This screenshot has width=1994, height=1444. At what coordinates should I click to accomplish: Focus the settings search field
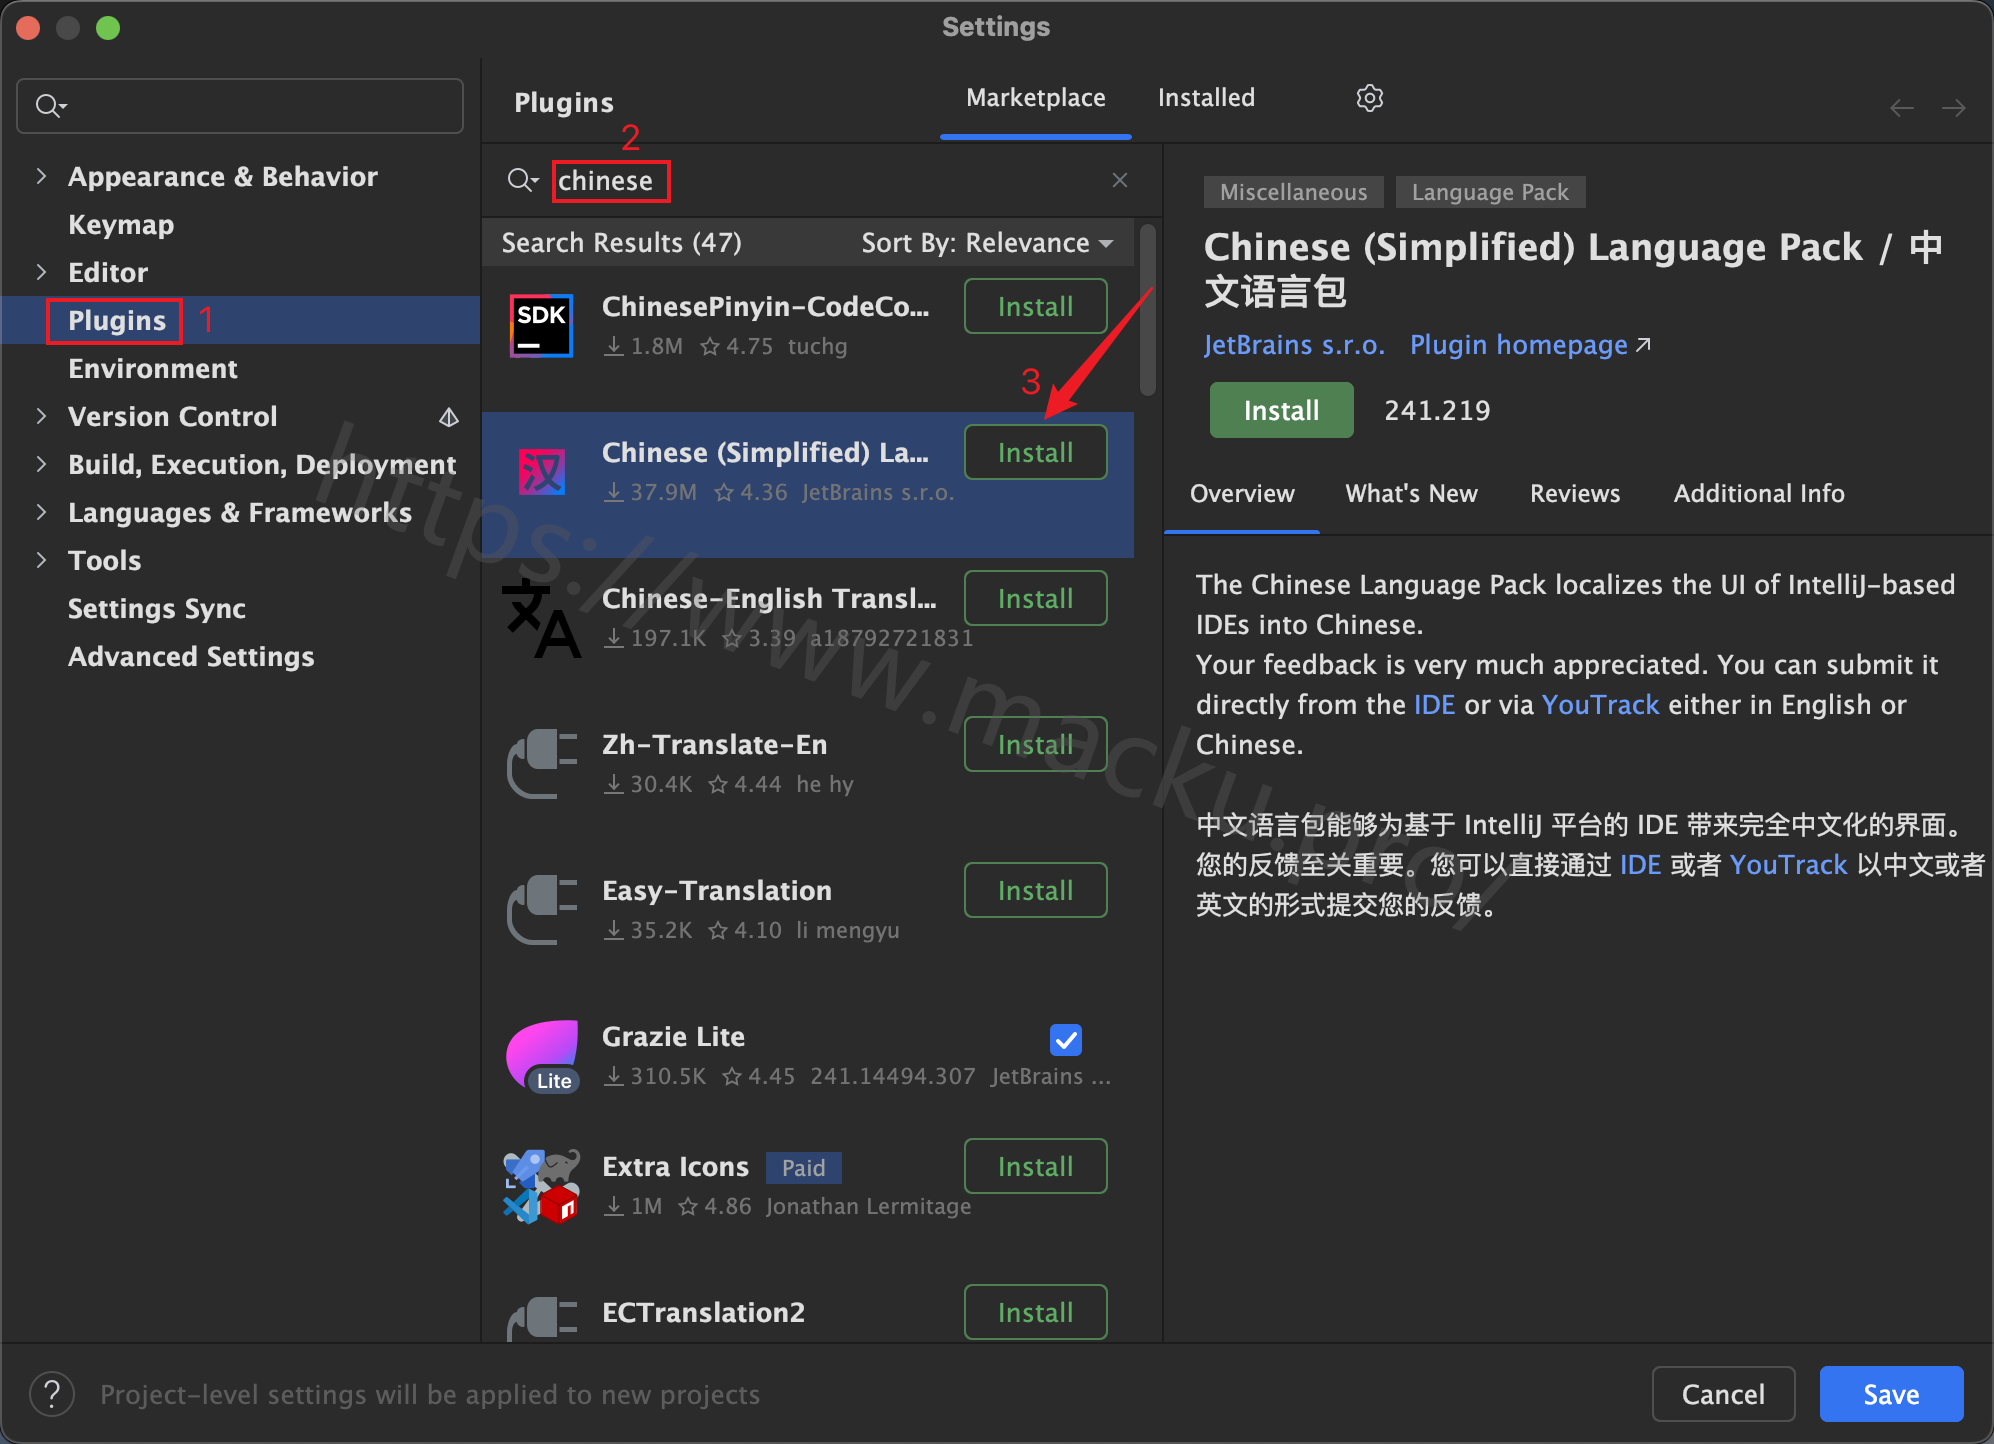pos(240,106)
